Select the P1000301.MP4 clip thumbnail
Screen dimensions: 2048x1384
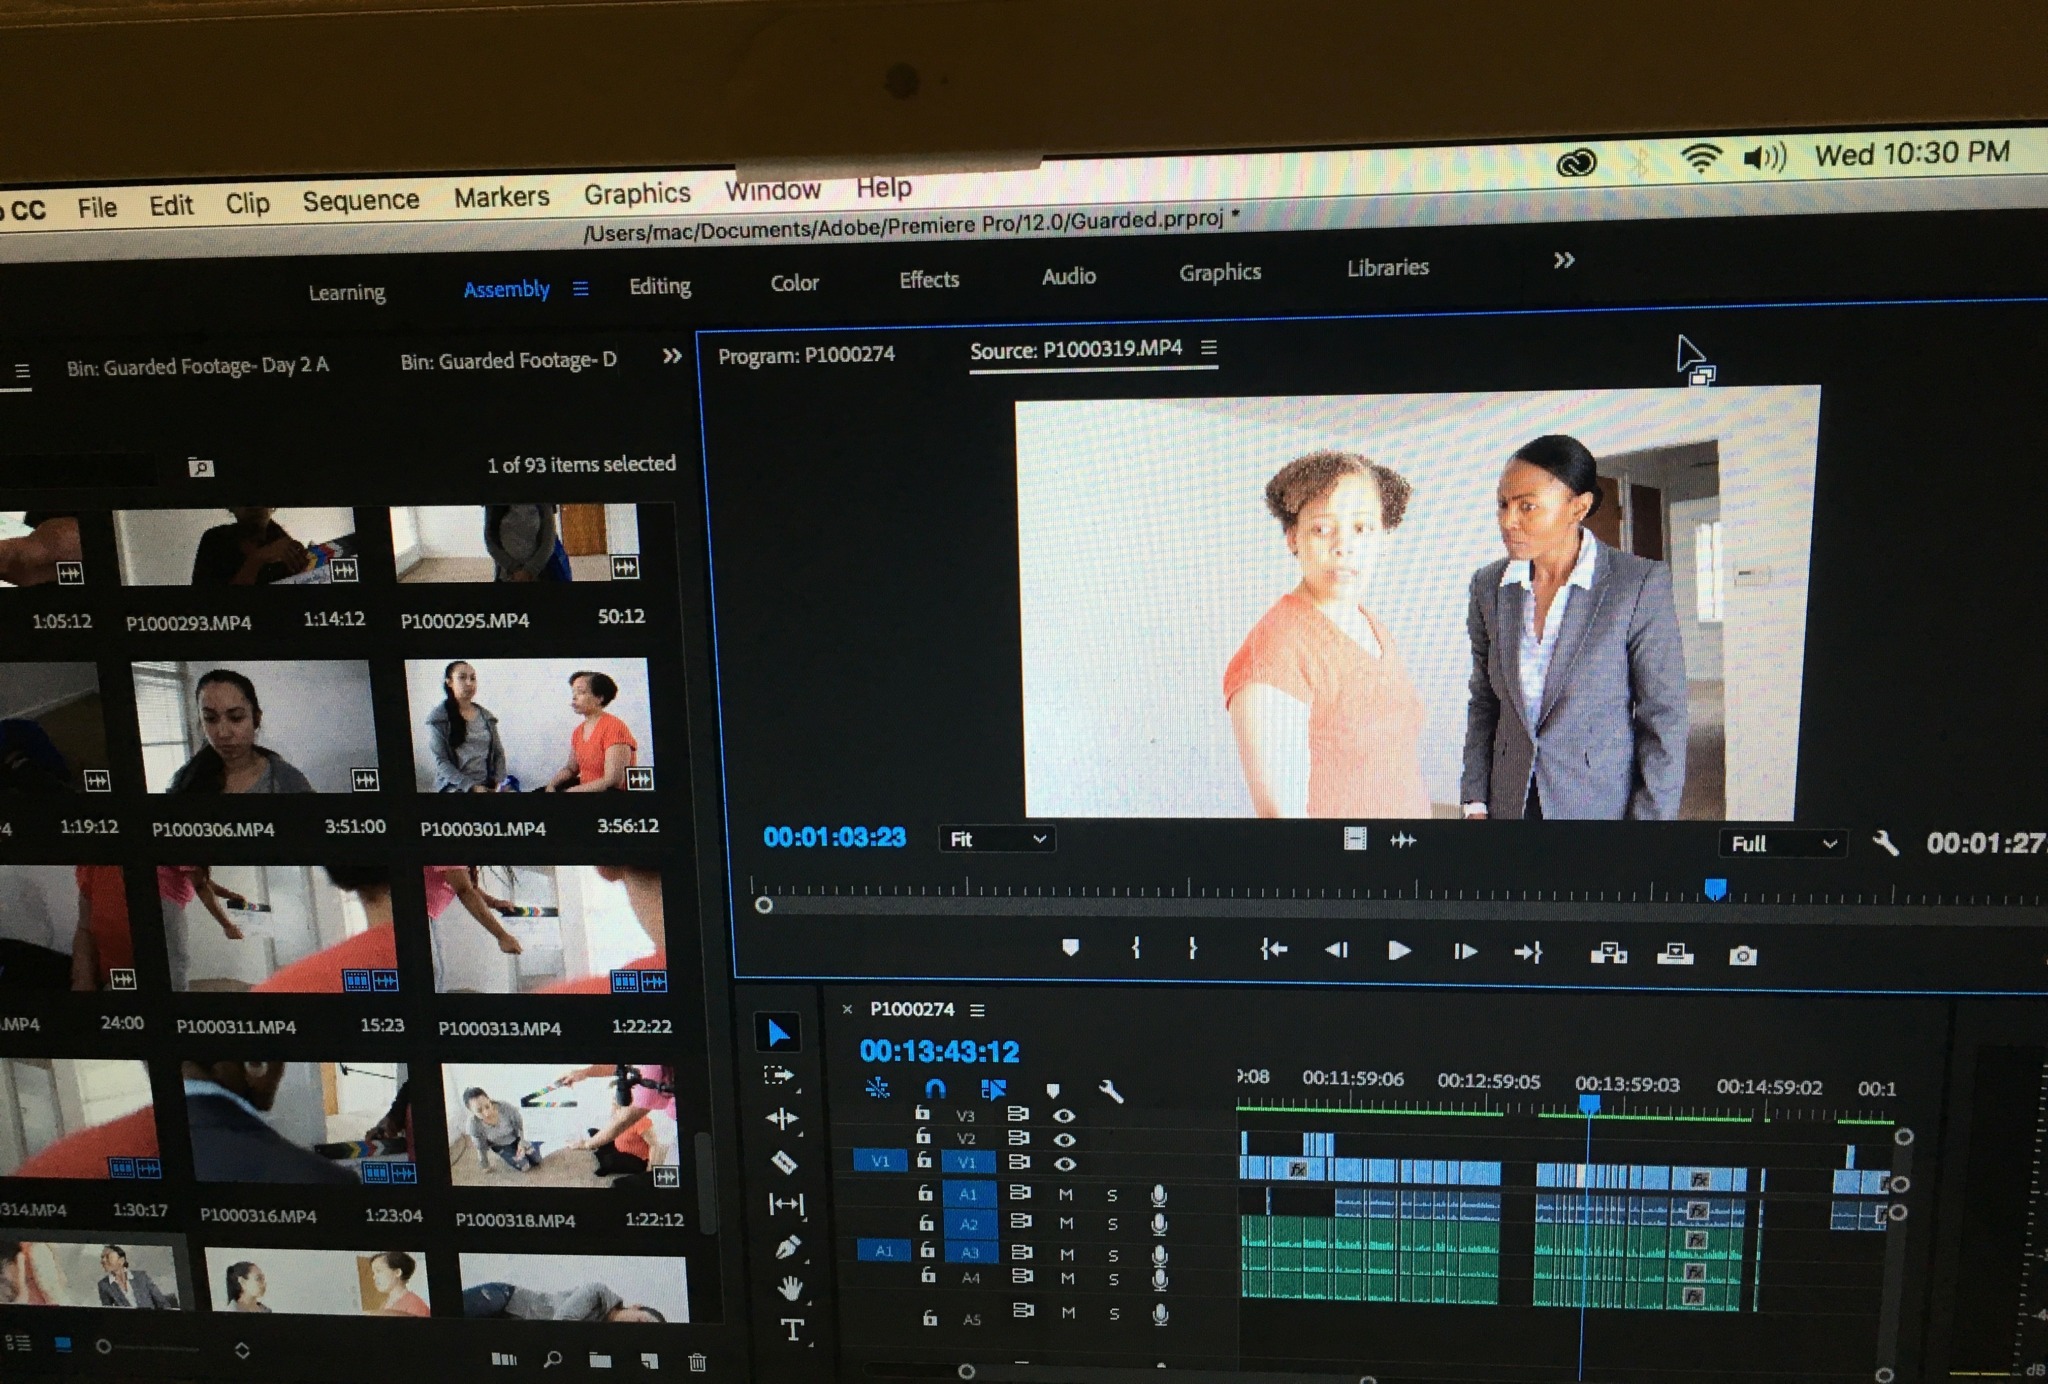tap(529, 726)
